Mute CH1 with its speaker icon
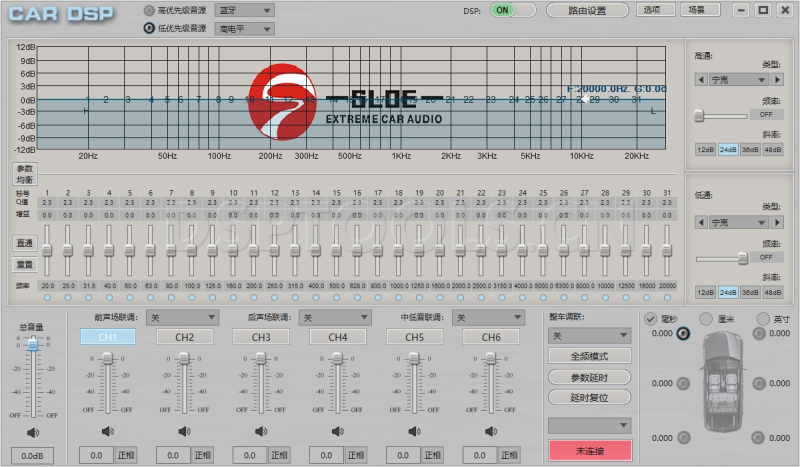The width and height of the screenshot is (800, 467). click(x=108, y=431)
